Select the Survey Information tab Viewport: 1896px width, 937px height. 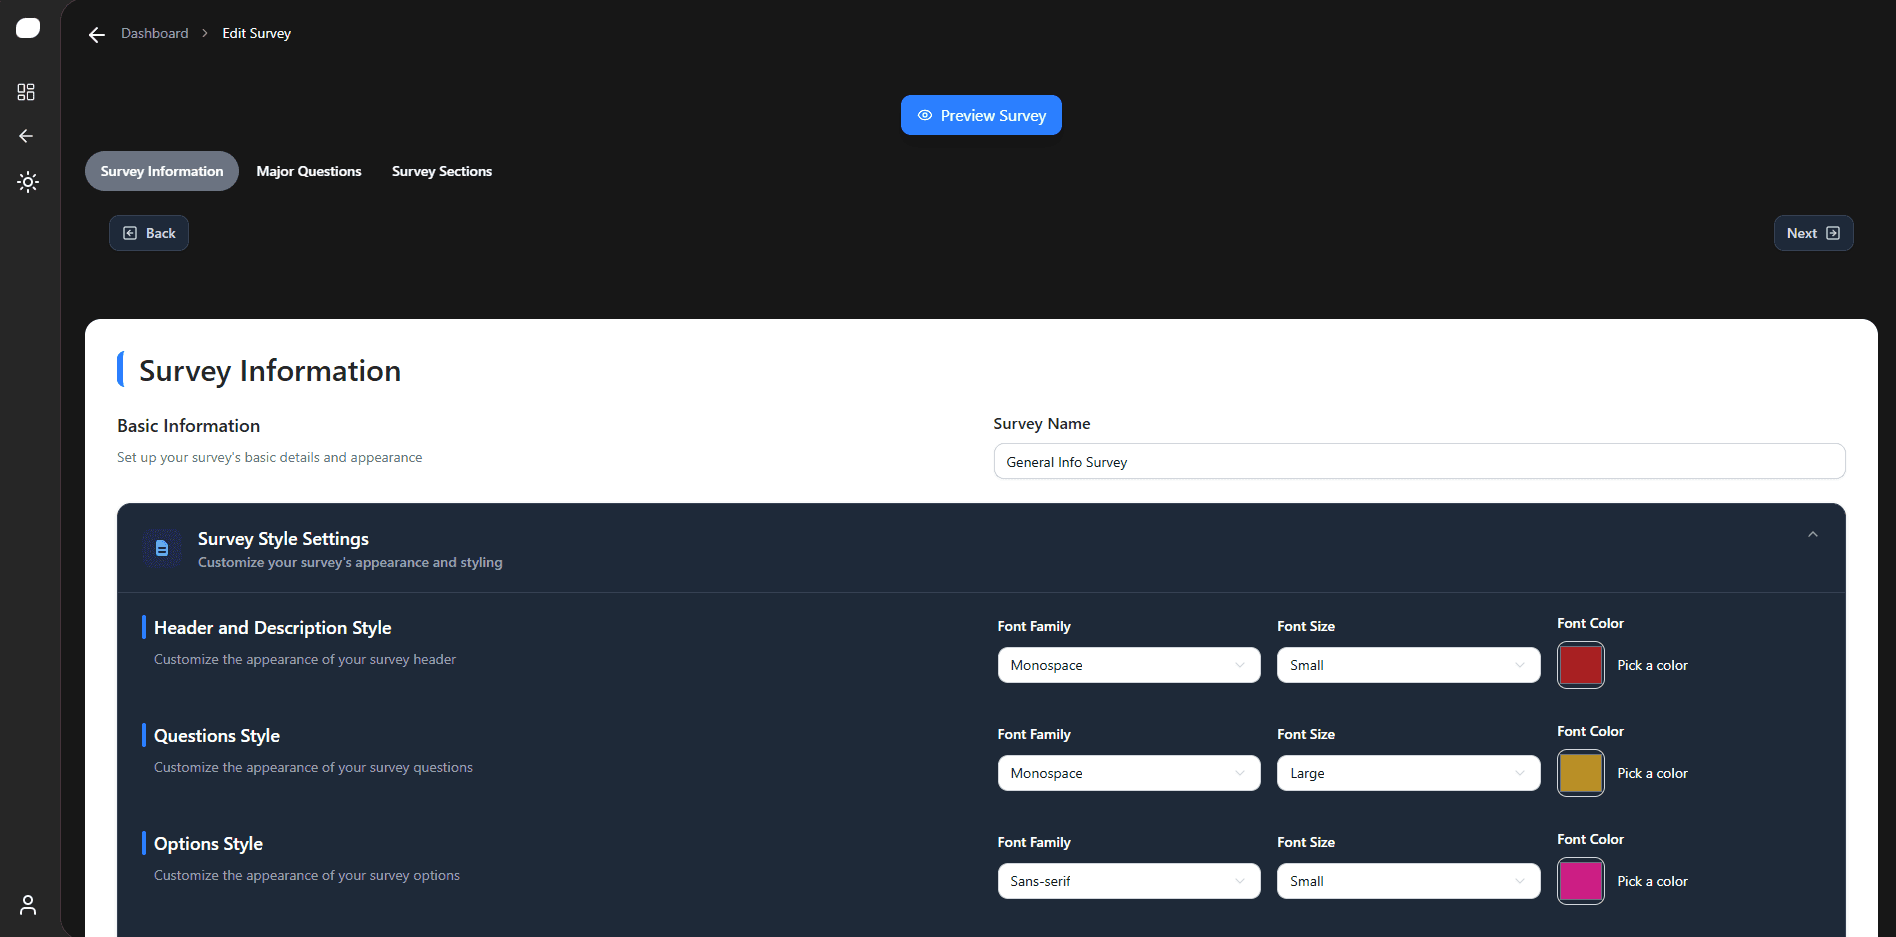pyautogui.click(x=162, y=171)
